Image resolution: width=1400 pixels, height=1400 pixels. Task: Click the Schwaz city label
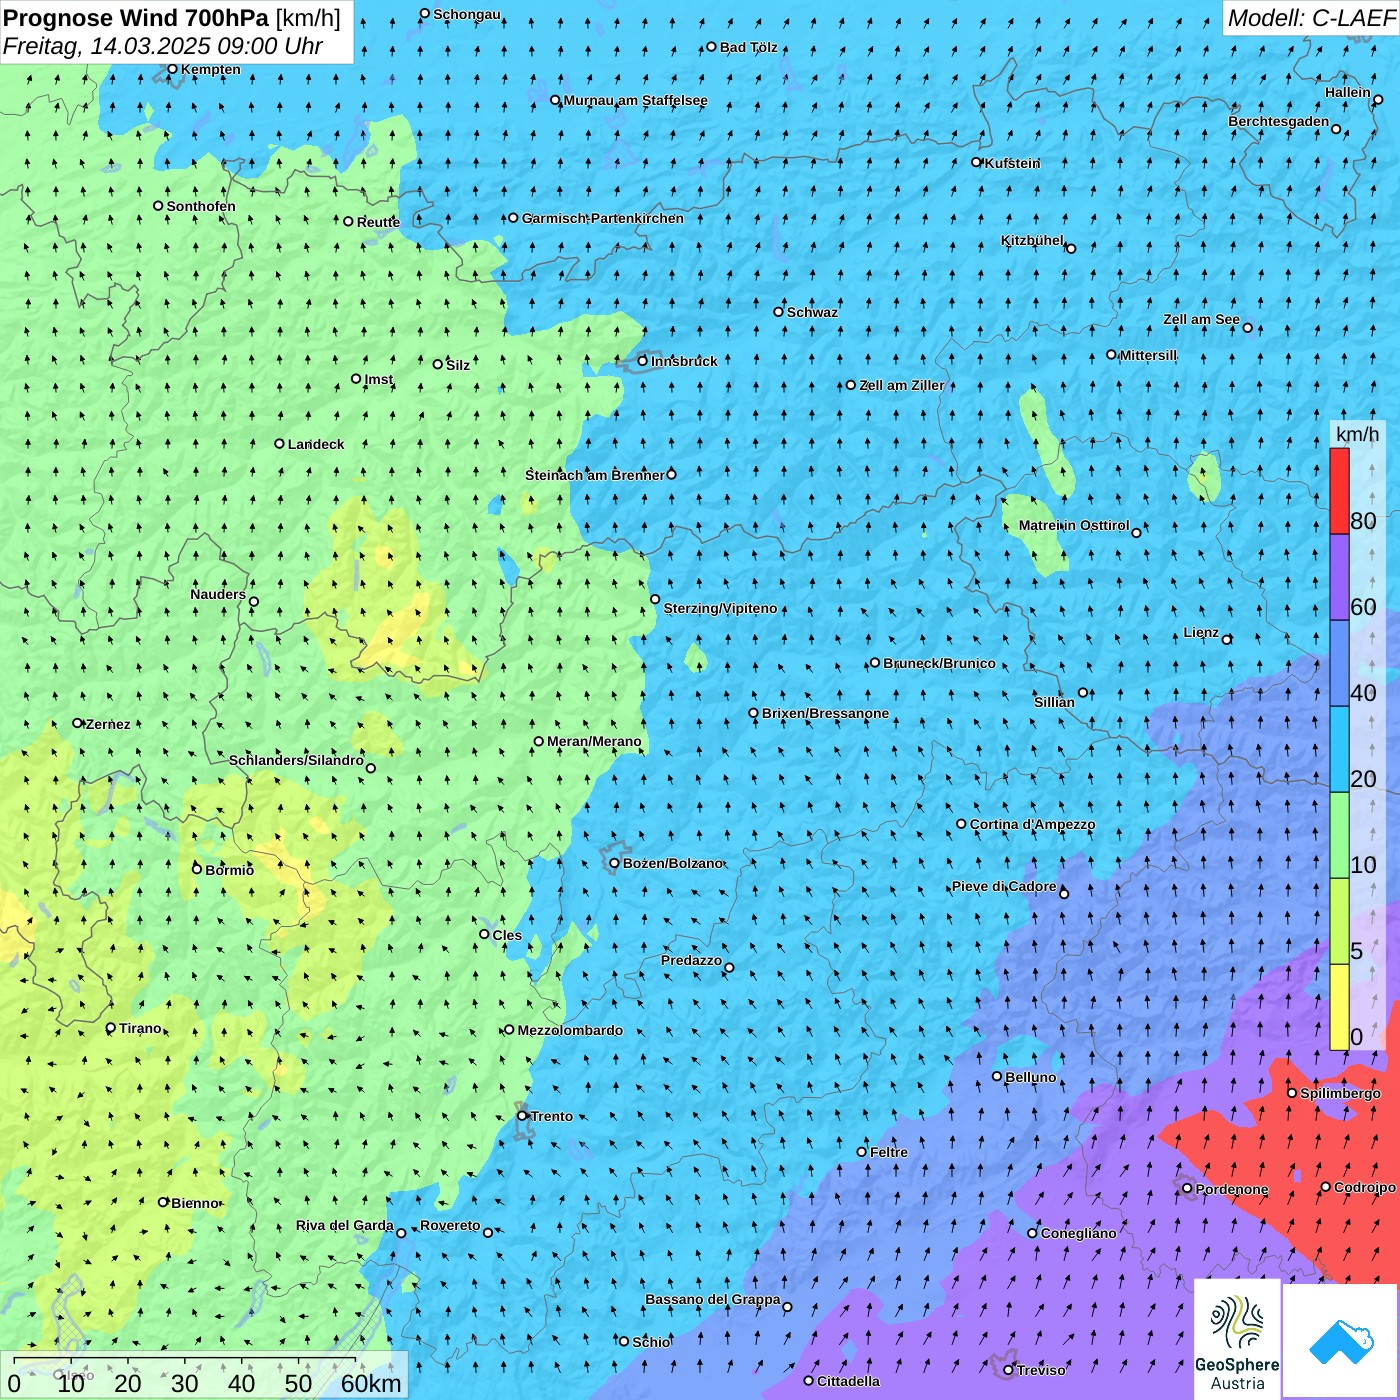point(812,312)
